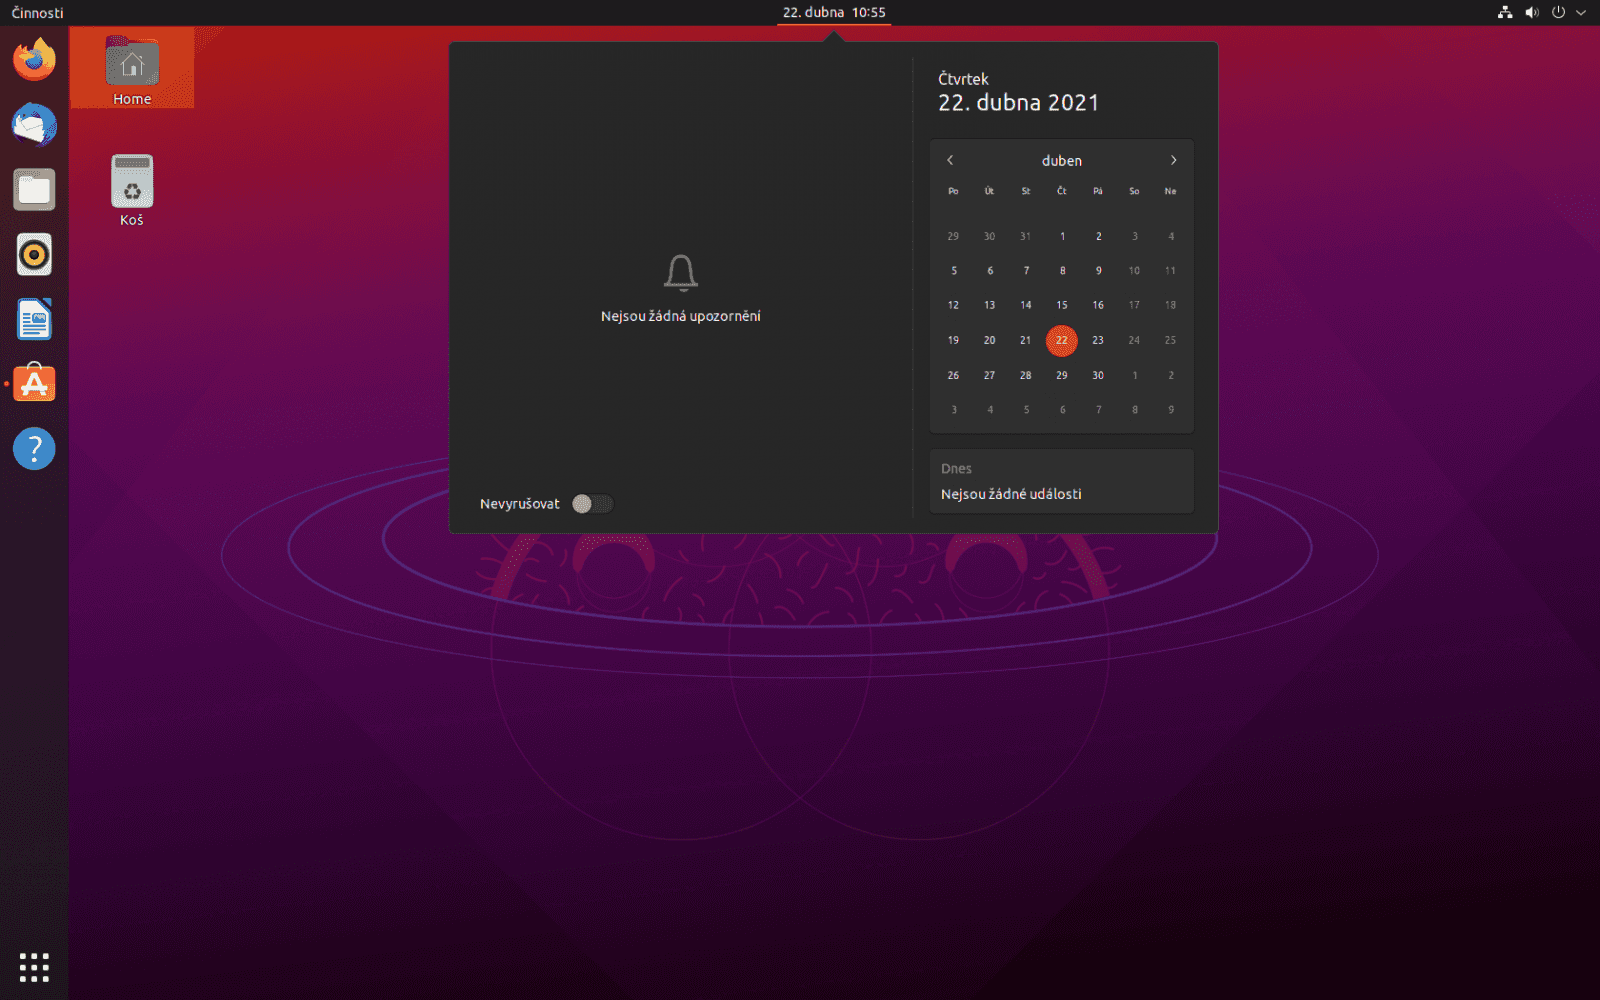
Task: Show all applications grid
Action: [x=35, y=967]
